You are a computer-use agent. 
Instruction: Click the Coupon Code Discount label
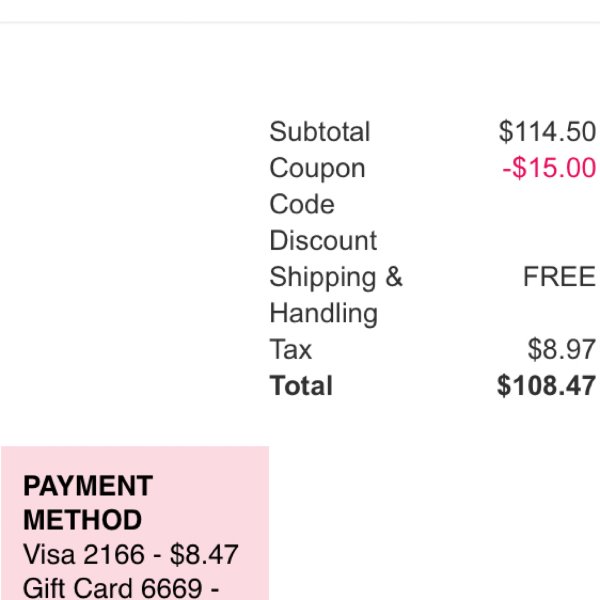click(x=323, y=204)
